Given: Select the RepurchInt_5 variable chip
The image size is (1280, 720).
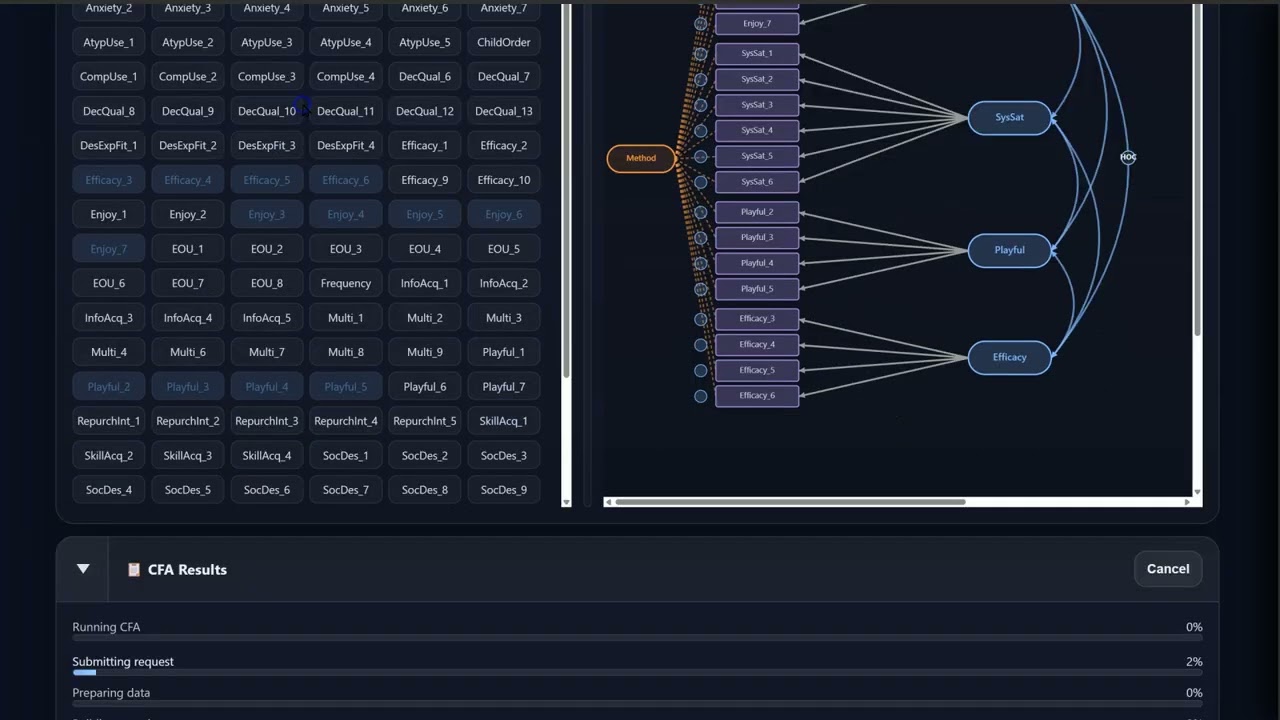Looking at the screenshot, I should (425, 421).
